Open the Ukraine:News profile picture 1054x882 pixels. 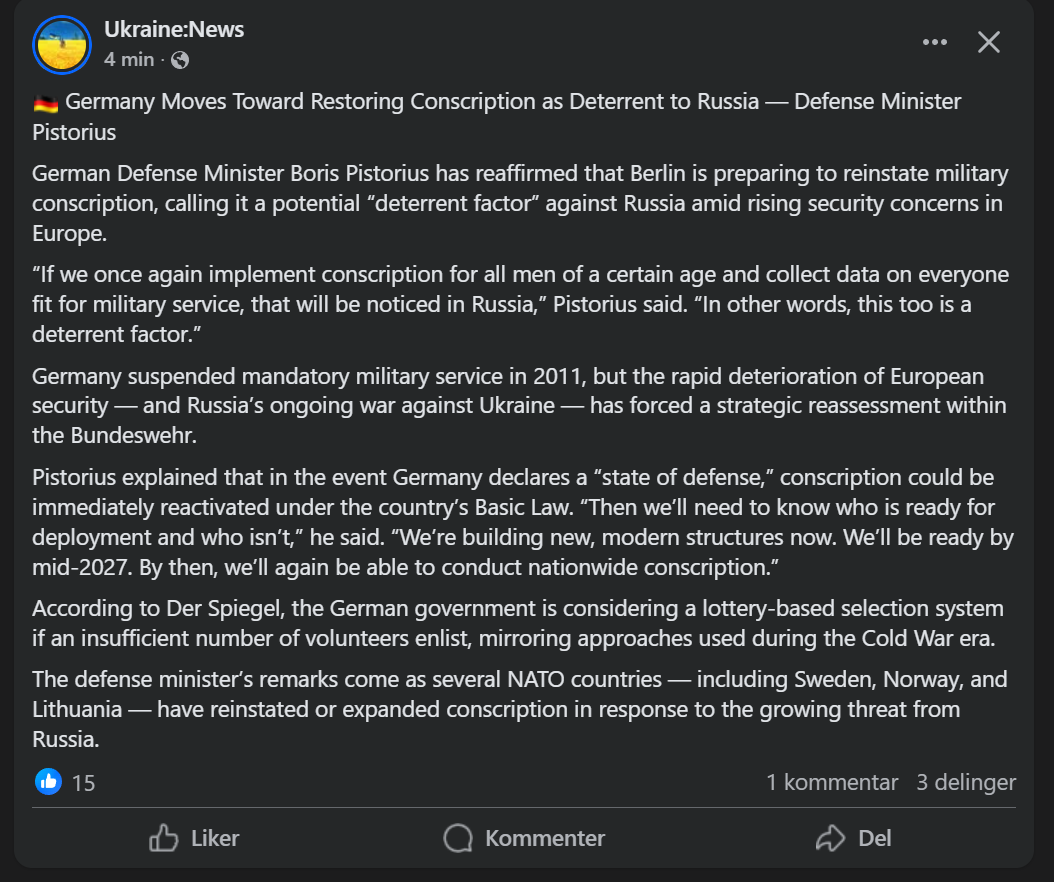pyautogui.click(x=63, y=45)
